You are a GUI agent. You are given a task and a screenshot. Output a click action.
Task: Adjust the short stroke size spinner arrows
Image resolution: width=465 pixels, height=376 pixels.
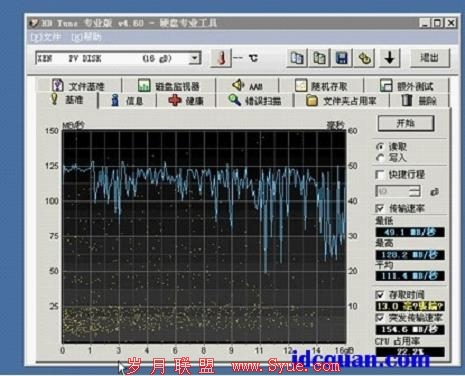click(415, 191)
